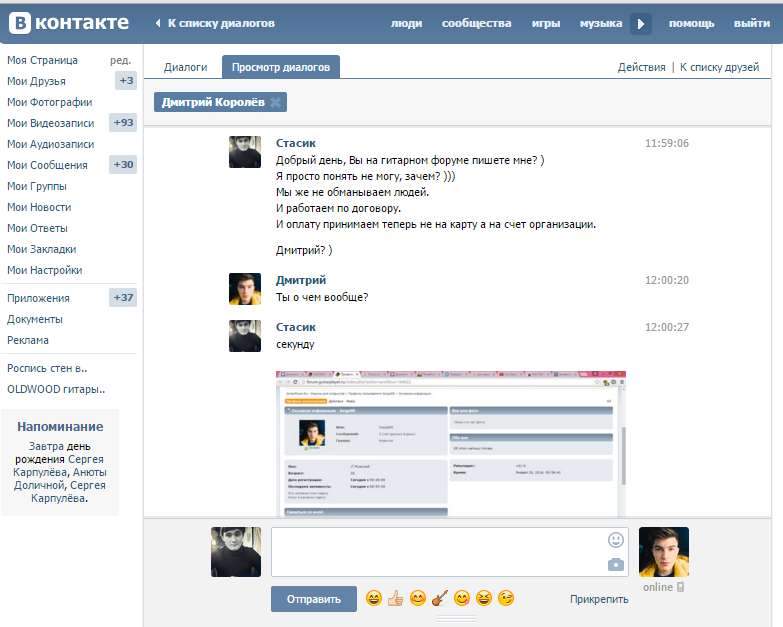Open Мои Аудиозаписи
The height and width of the screenshot is (627, 783).
pos(50,144)
